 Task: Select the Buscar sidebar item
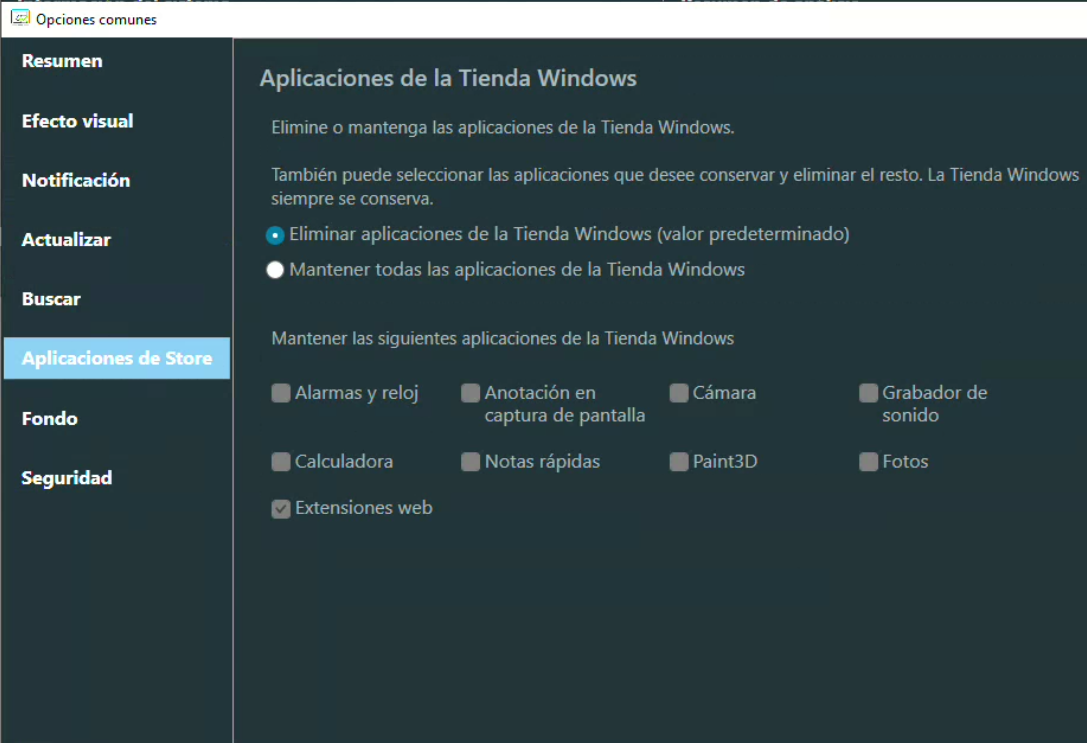point(51,299)
